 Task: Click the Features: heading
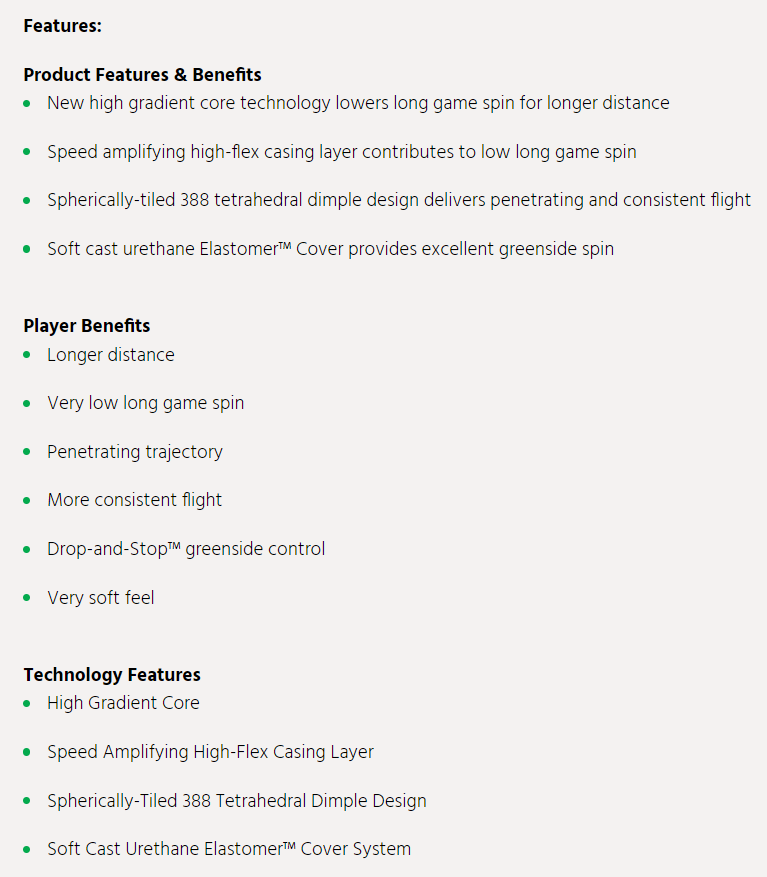[63, 26]
